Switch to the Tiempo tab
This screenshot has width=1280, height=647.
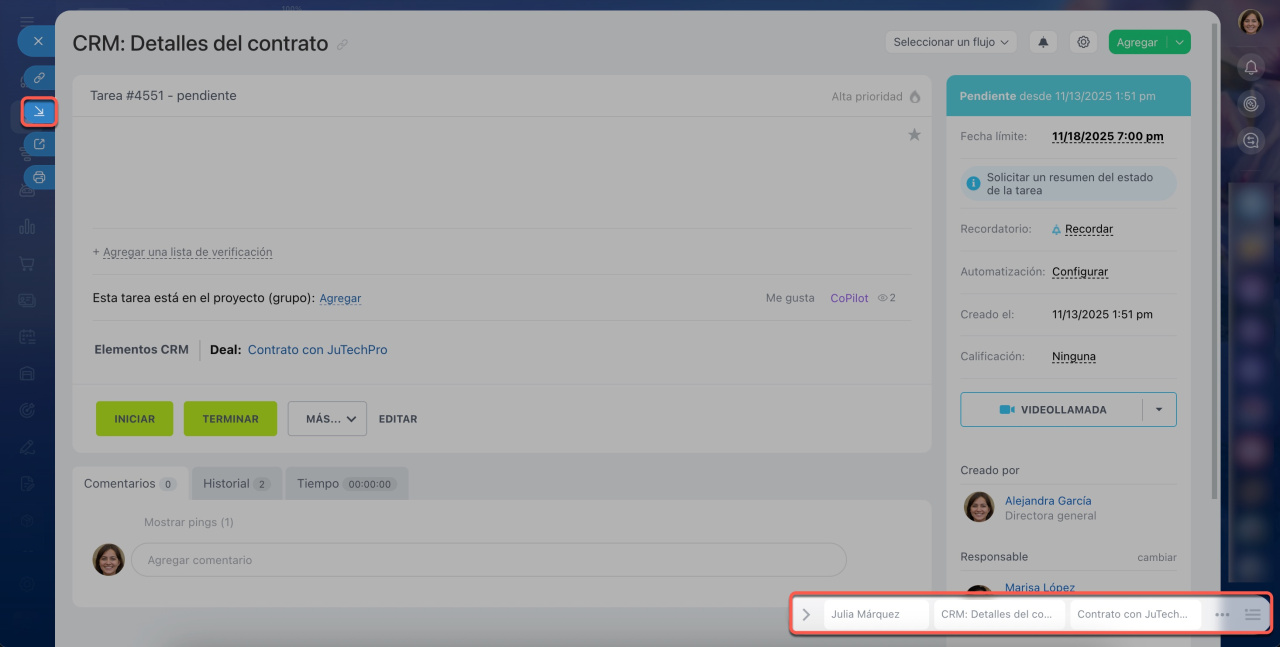coord(345,484)
